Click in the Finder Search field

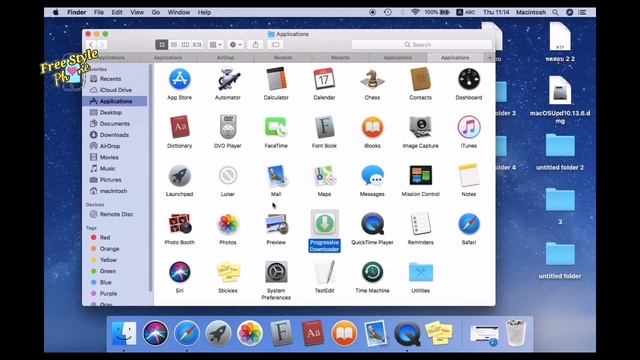pos(422,44)
